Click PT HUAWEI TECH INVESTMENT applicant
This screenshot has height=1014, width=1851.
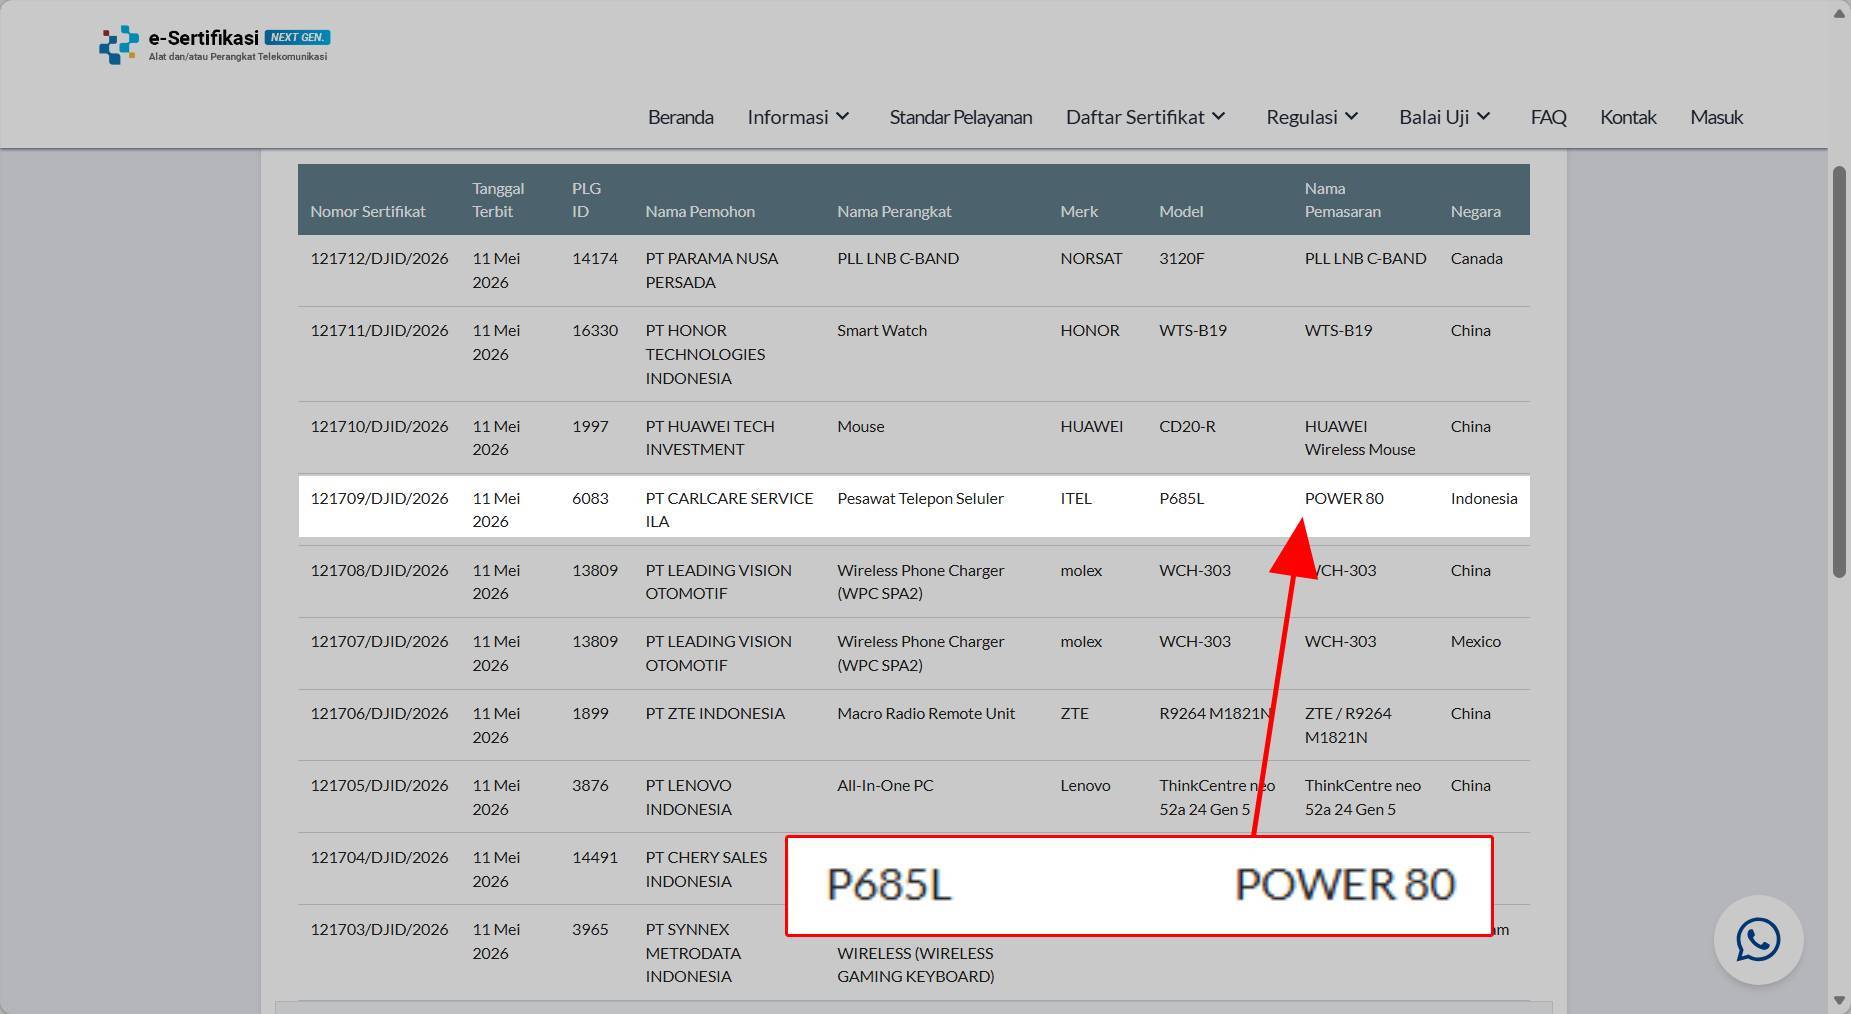(709, 438)
